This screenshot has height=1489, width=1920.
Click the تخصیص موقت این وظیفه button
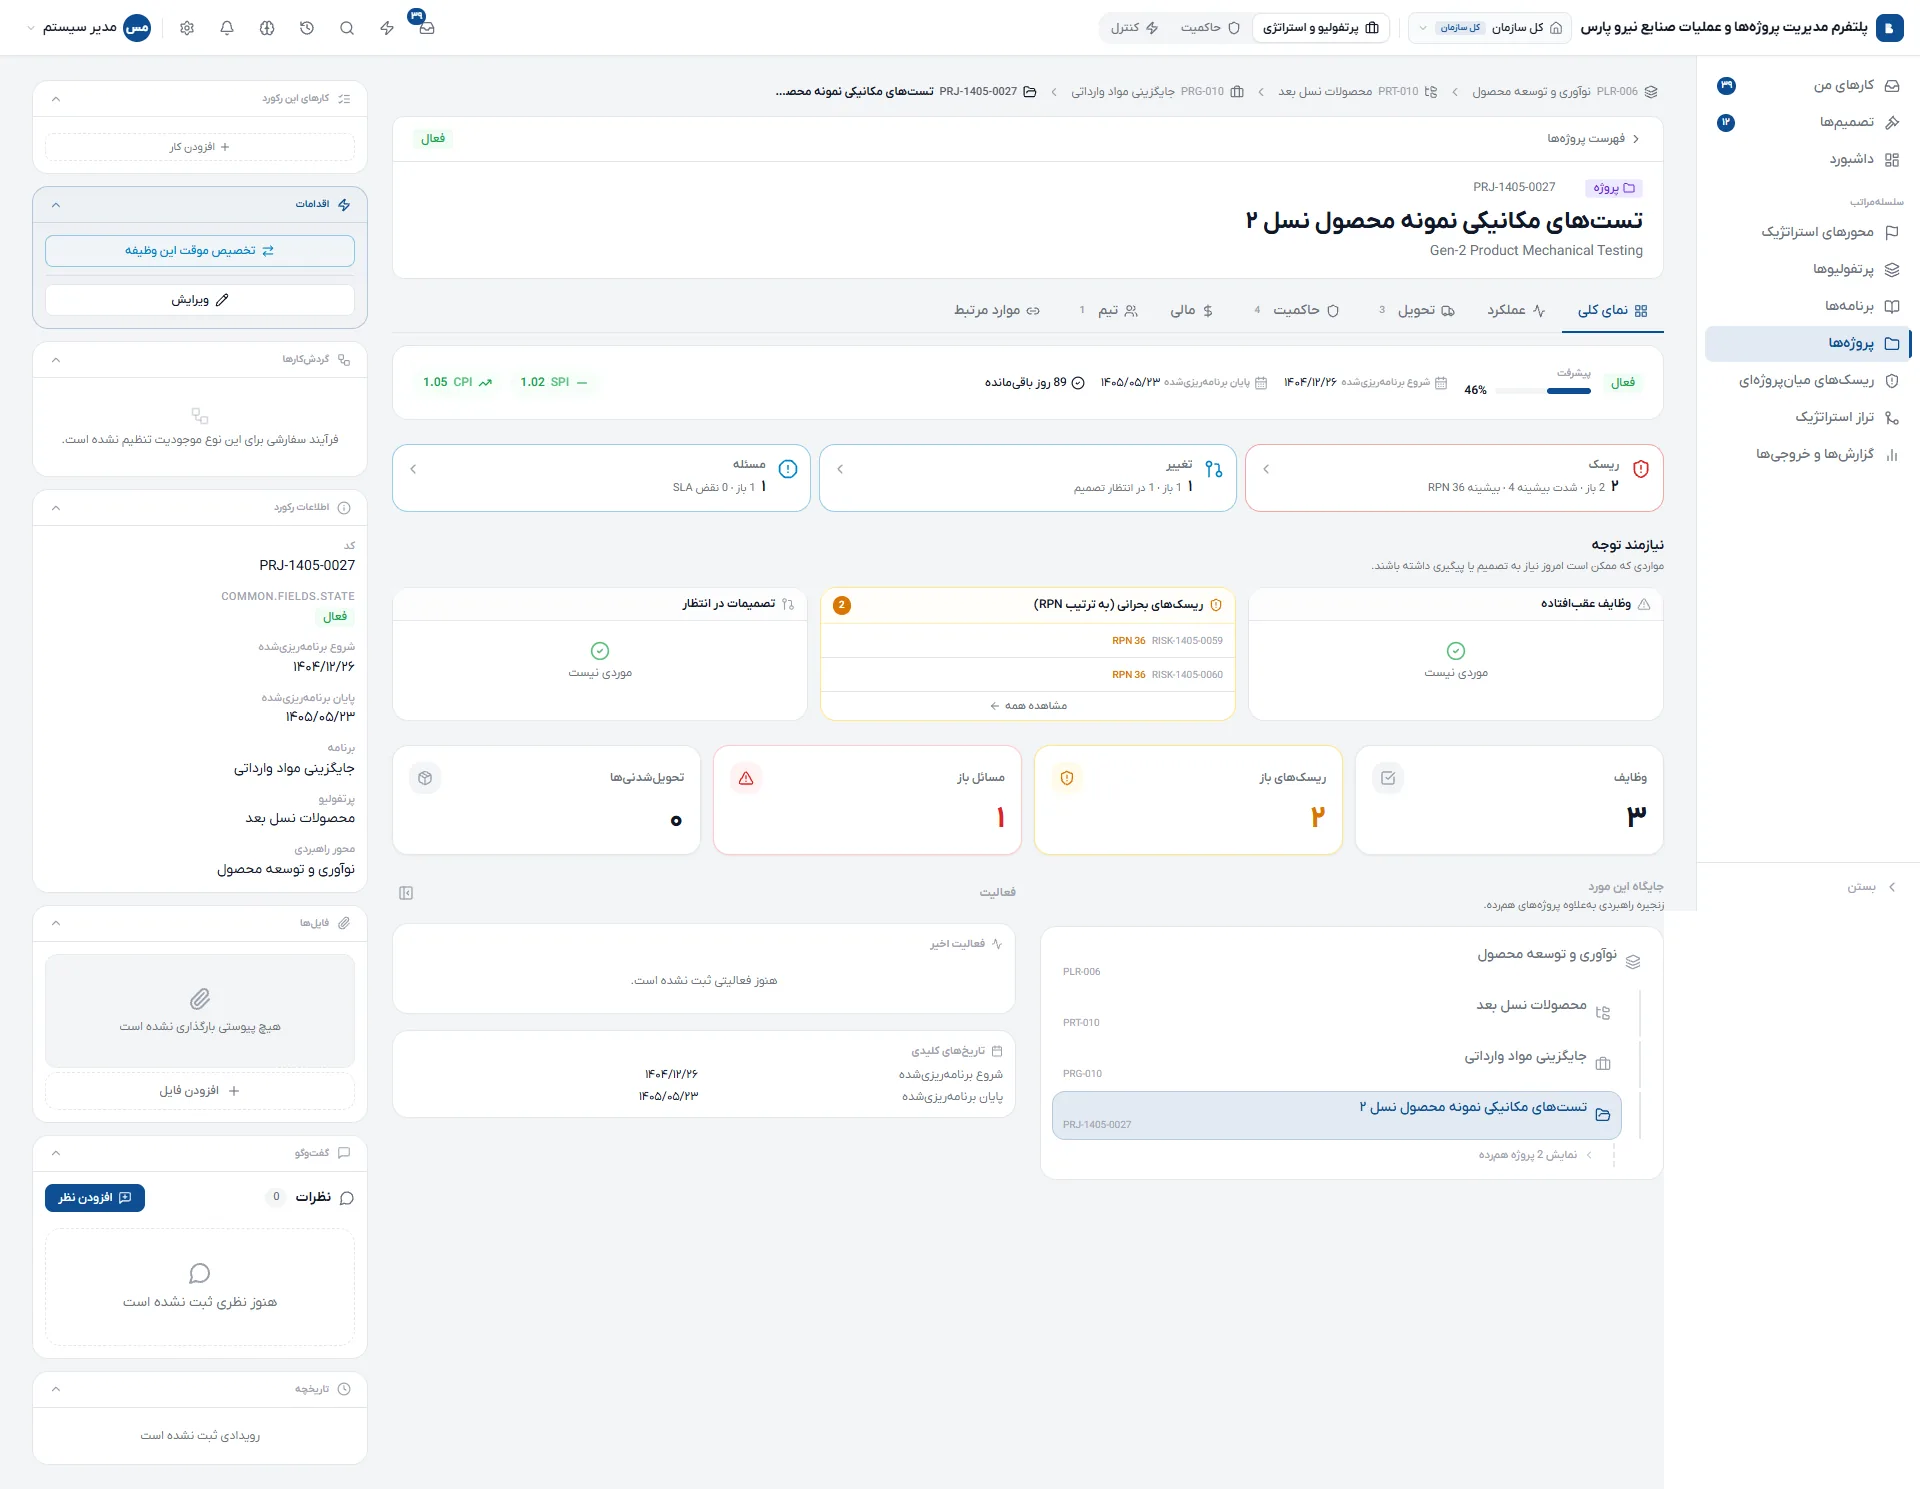(x=200, y=251)
